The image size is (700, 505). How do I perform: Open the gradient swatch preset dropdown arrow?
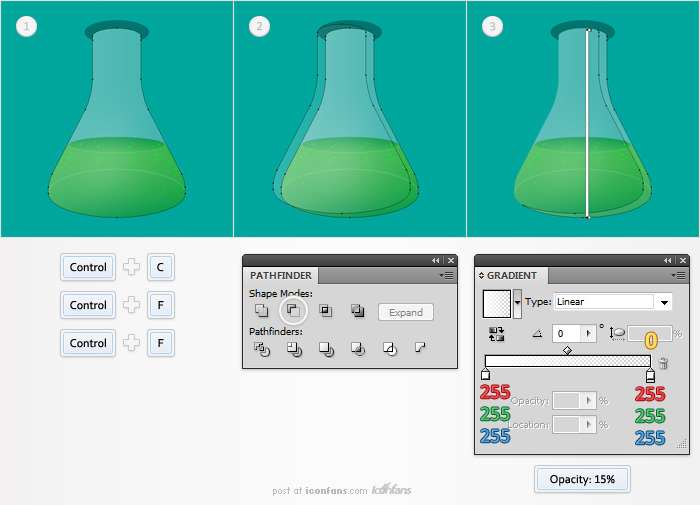tap(517, 304)
